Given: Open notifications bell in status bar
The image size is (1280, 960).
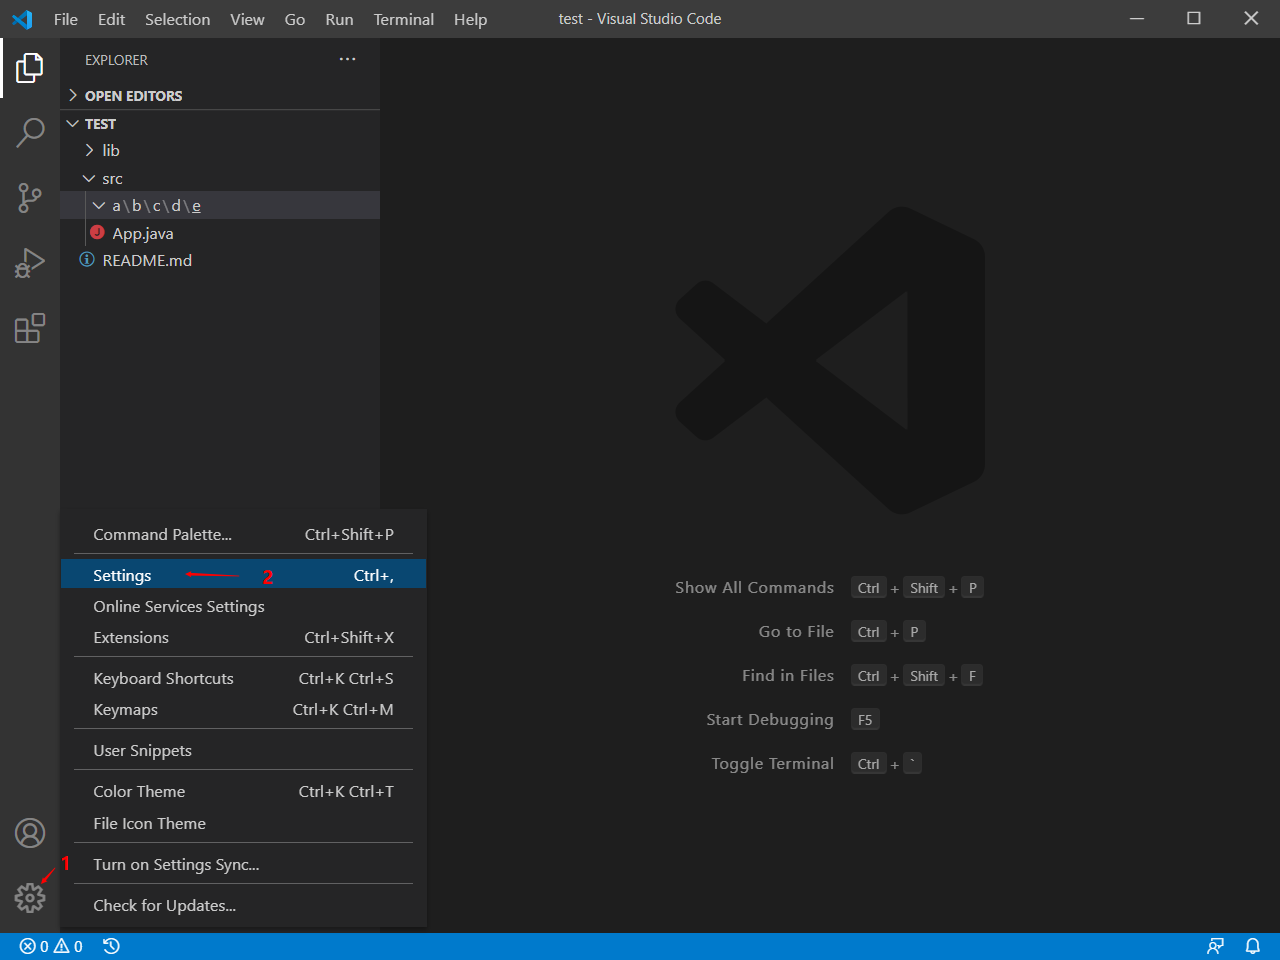Looking at the screenshot, I should [x=1252, y=946].
